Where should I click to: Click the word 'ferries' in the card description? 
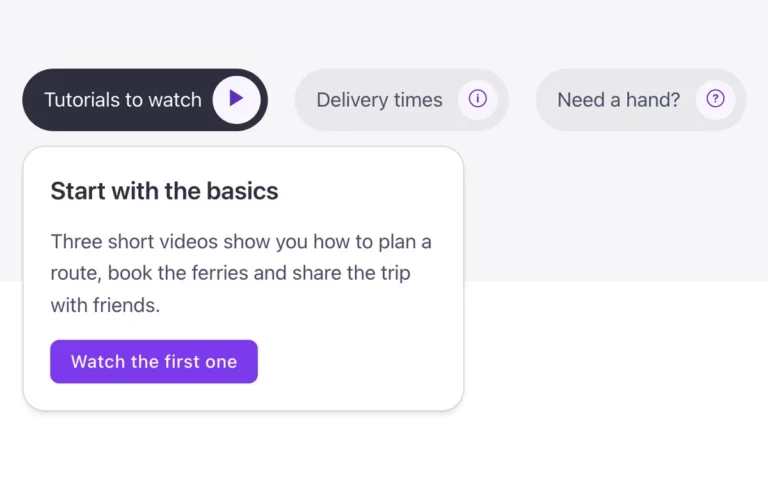coord(219,273)
